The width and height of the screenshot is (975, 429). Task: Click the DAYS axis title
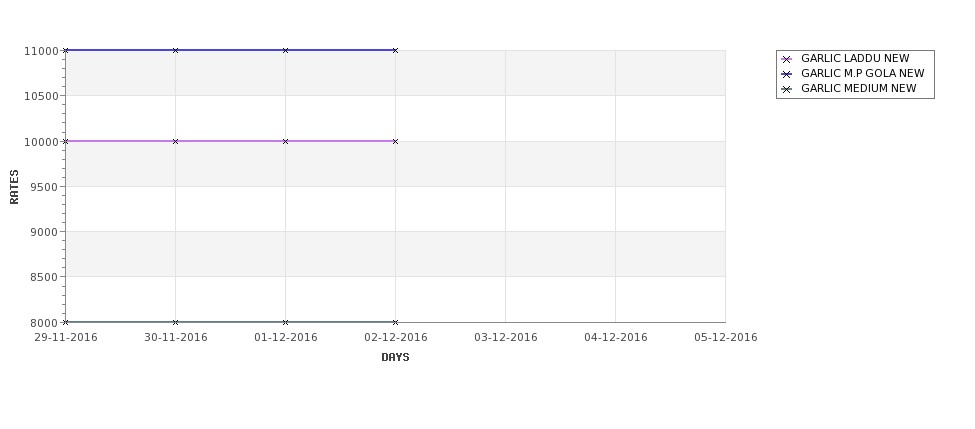tap(395, 358)
